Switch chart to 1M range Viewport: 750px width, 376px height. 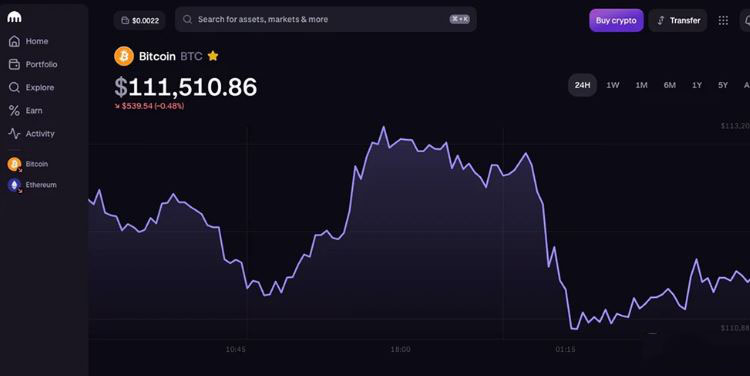tap(641, 85)
